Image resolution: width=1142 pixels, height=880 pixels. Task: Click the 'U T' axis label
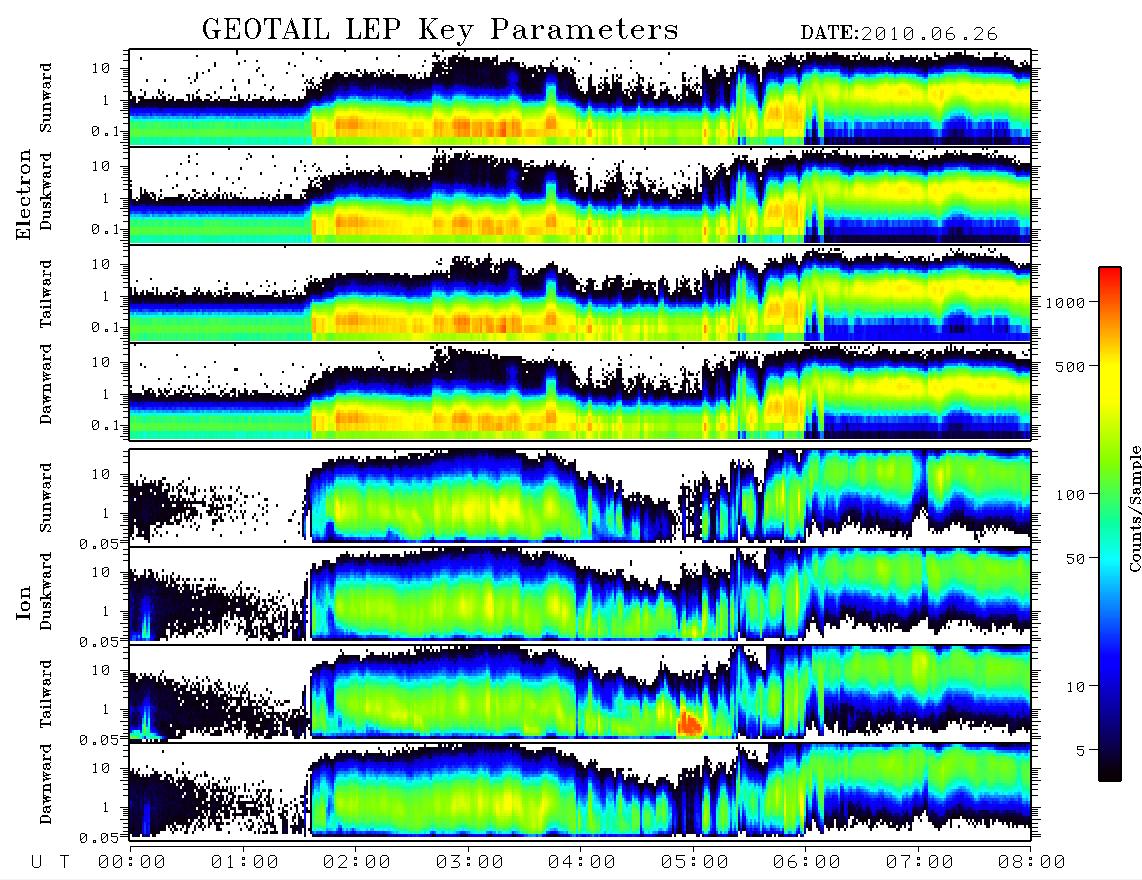point(50,862)
